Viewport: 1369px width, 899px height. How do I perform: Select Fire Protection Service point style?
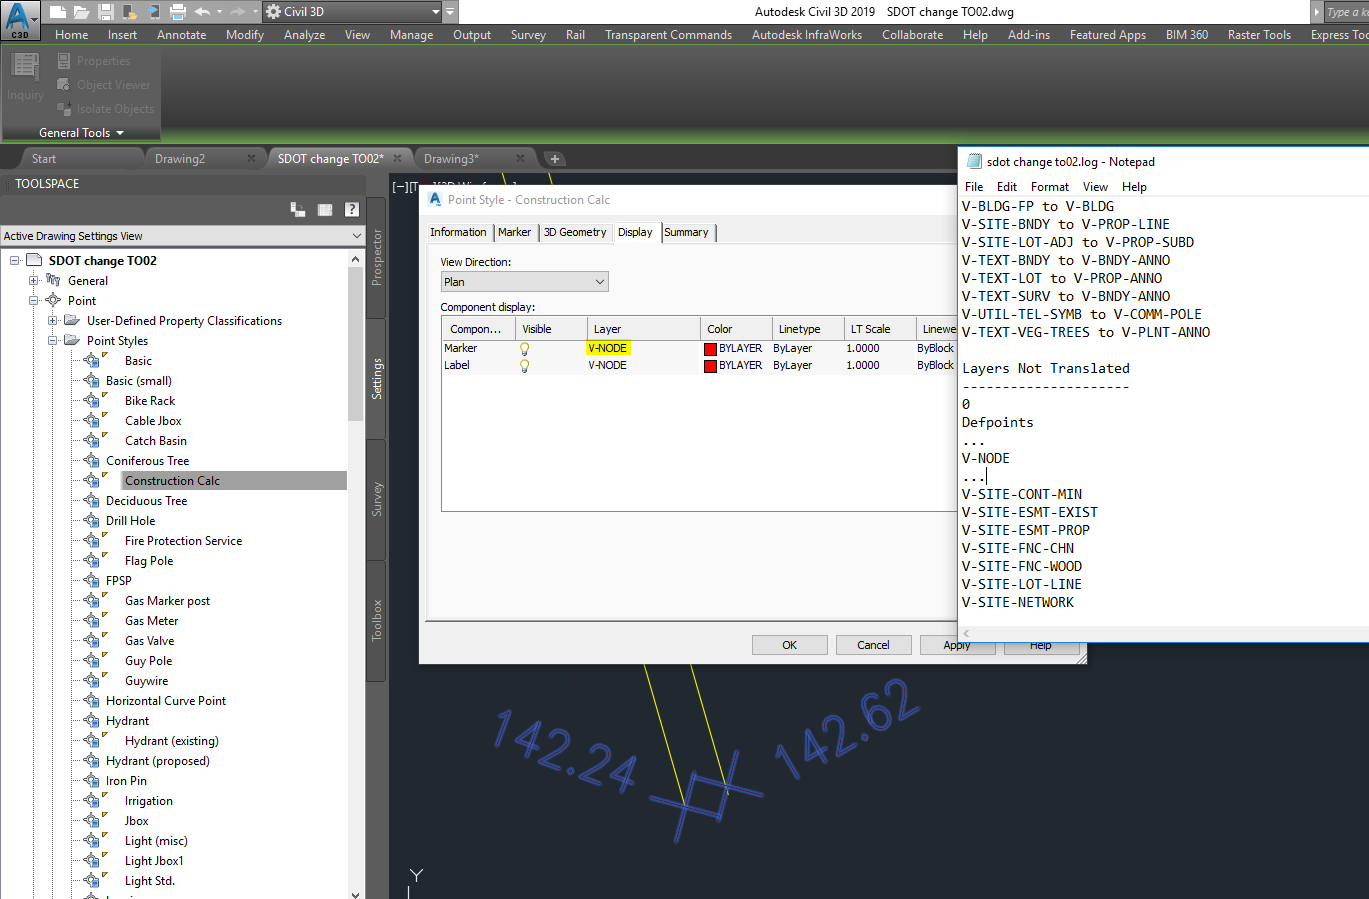pos(183,541)
